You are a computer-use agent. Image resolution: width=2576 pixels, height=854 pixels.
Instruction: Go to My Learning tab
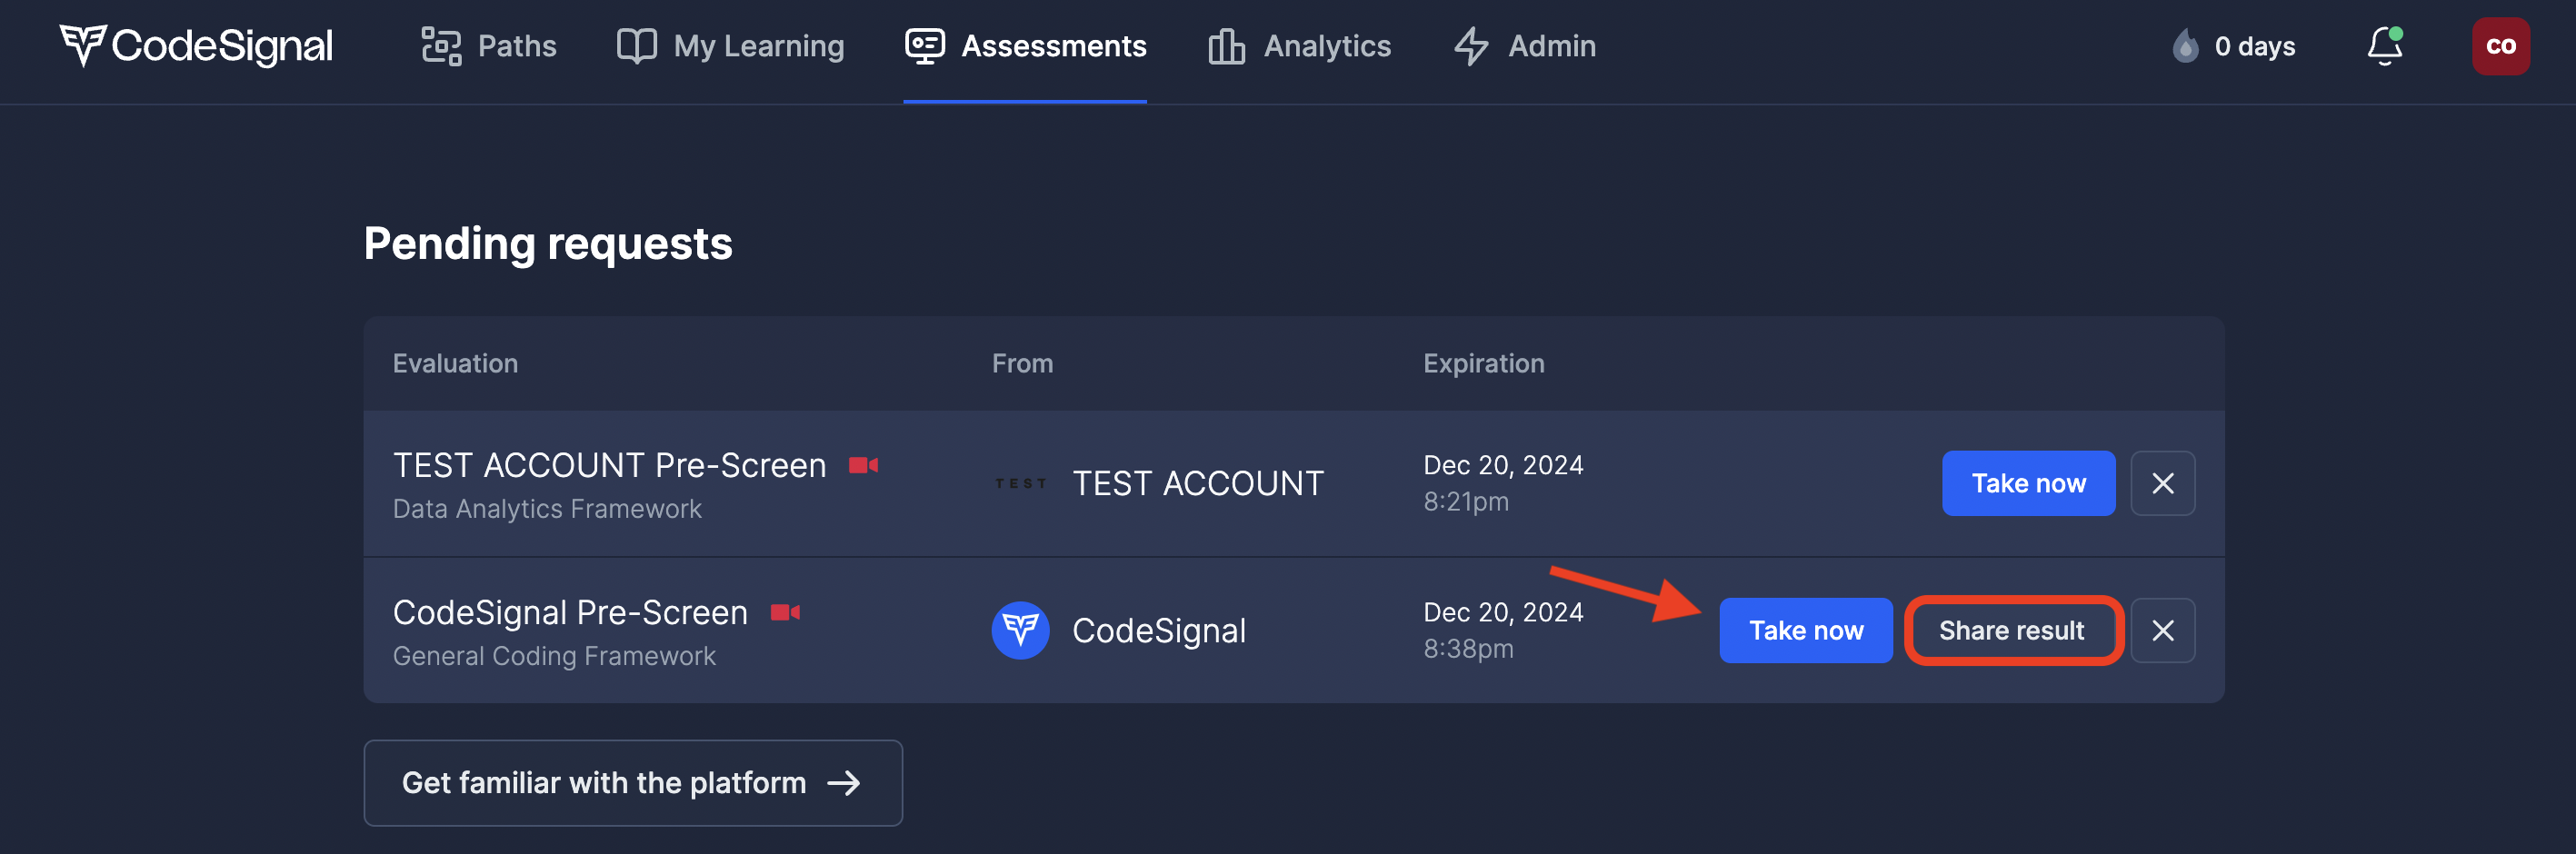click(731, 46)
